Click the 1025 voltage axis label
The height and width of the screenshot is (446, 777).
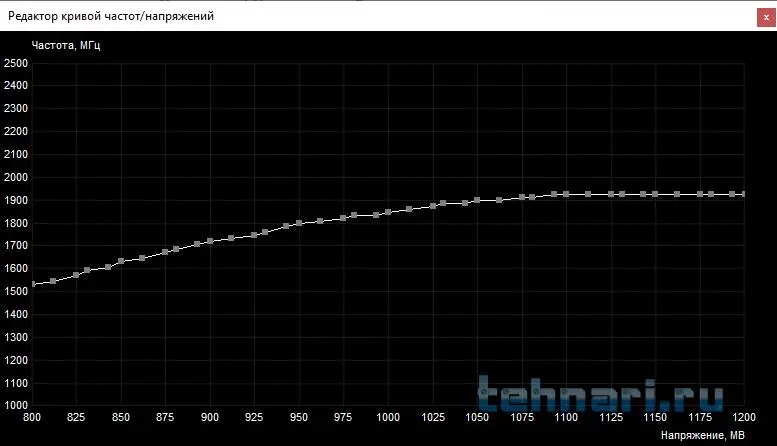[x=433, y=417]
